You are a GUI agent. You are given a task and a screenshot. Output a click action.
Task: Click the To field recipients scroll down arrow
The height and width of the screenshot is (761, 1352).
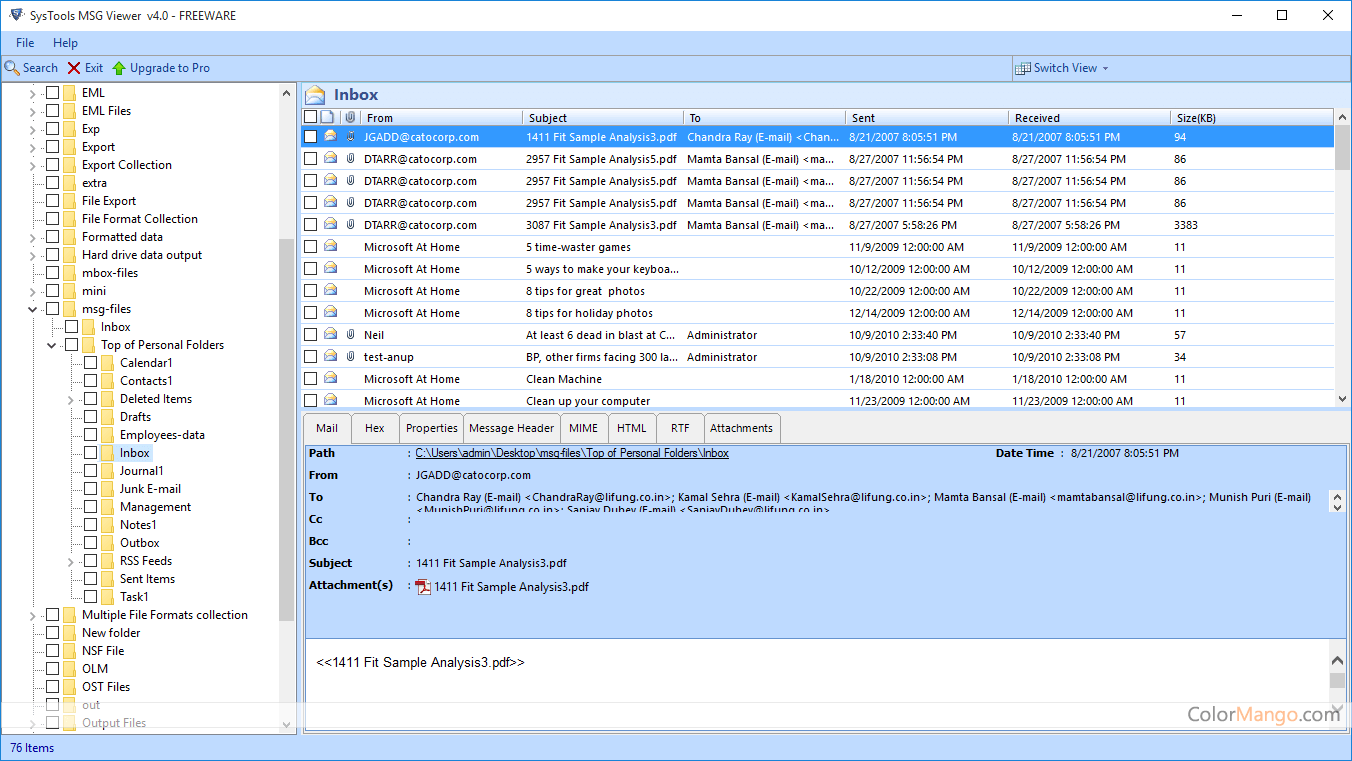[1338, 507]
